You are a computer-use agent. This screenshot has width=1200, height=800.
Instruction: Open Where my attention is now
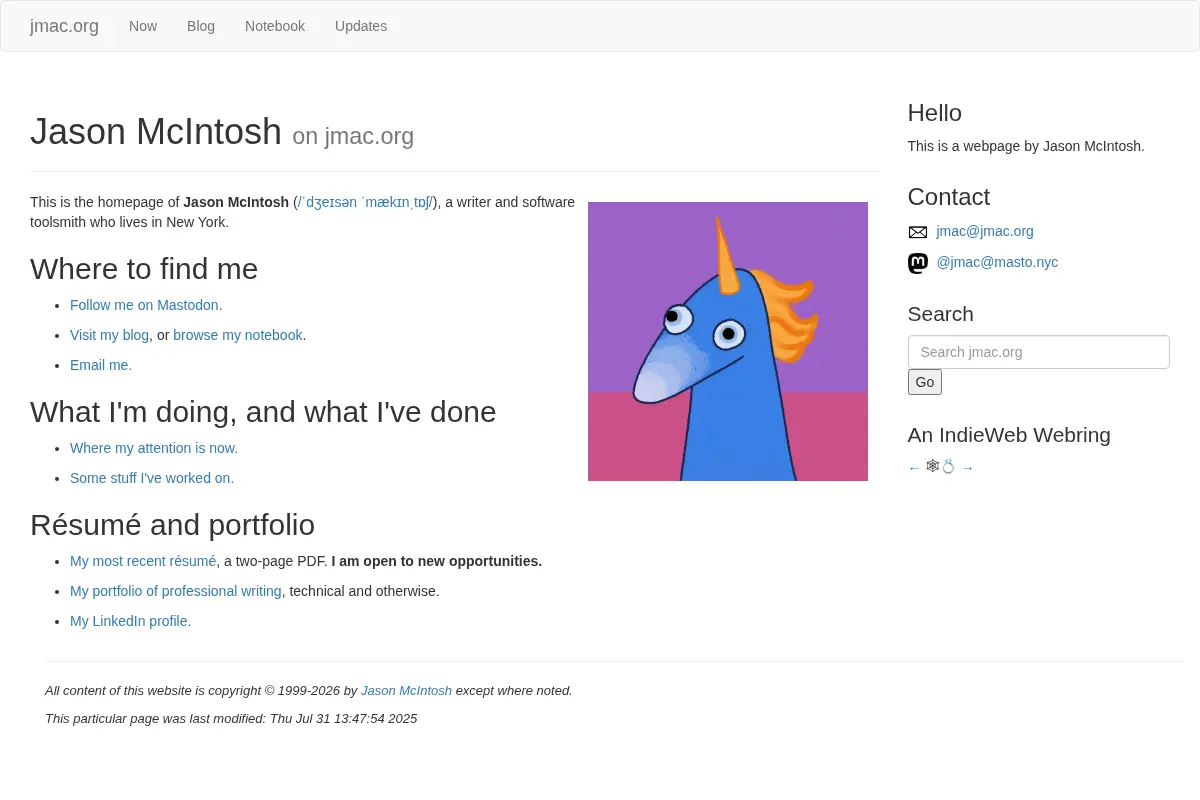coord(154,448)
